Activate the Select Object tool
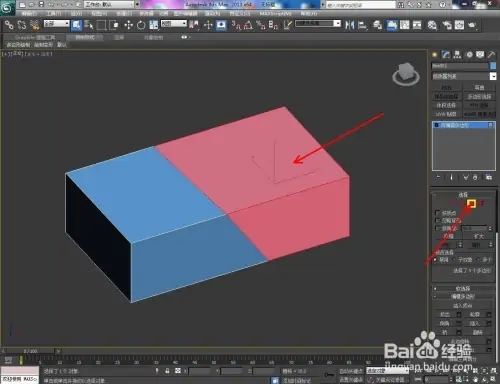500x384 pixels. [x=76, y=25]
